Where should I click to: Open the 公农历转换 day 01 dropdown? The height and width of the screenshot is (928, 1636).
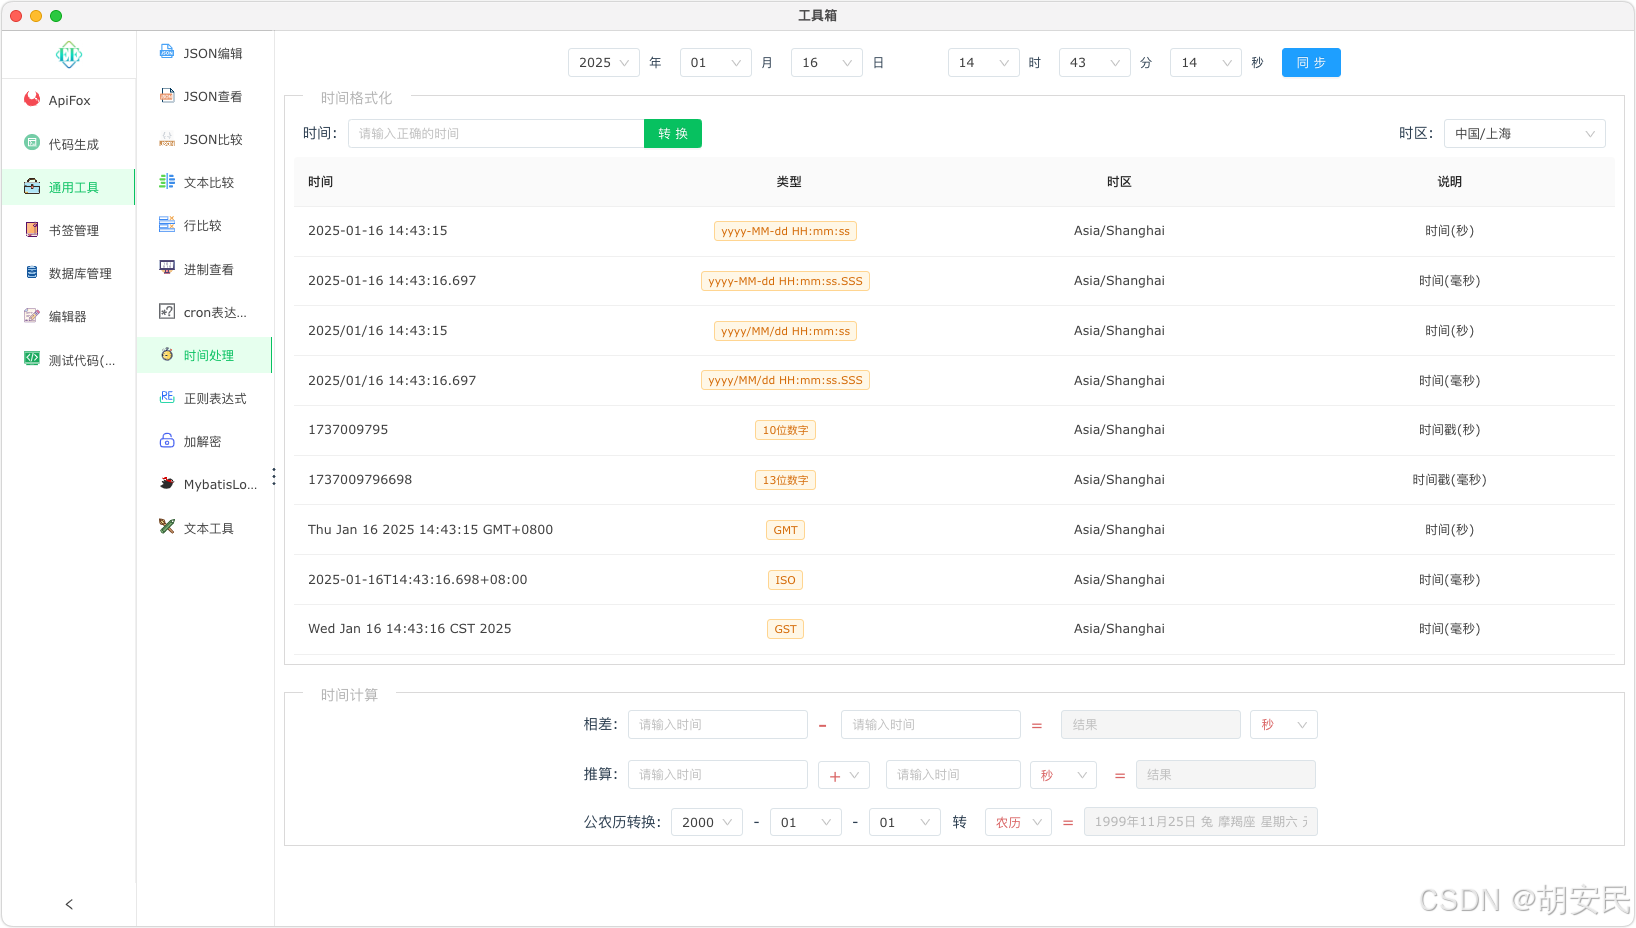point(905,822)
